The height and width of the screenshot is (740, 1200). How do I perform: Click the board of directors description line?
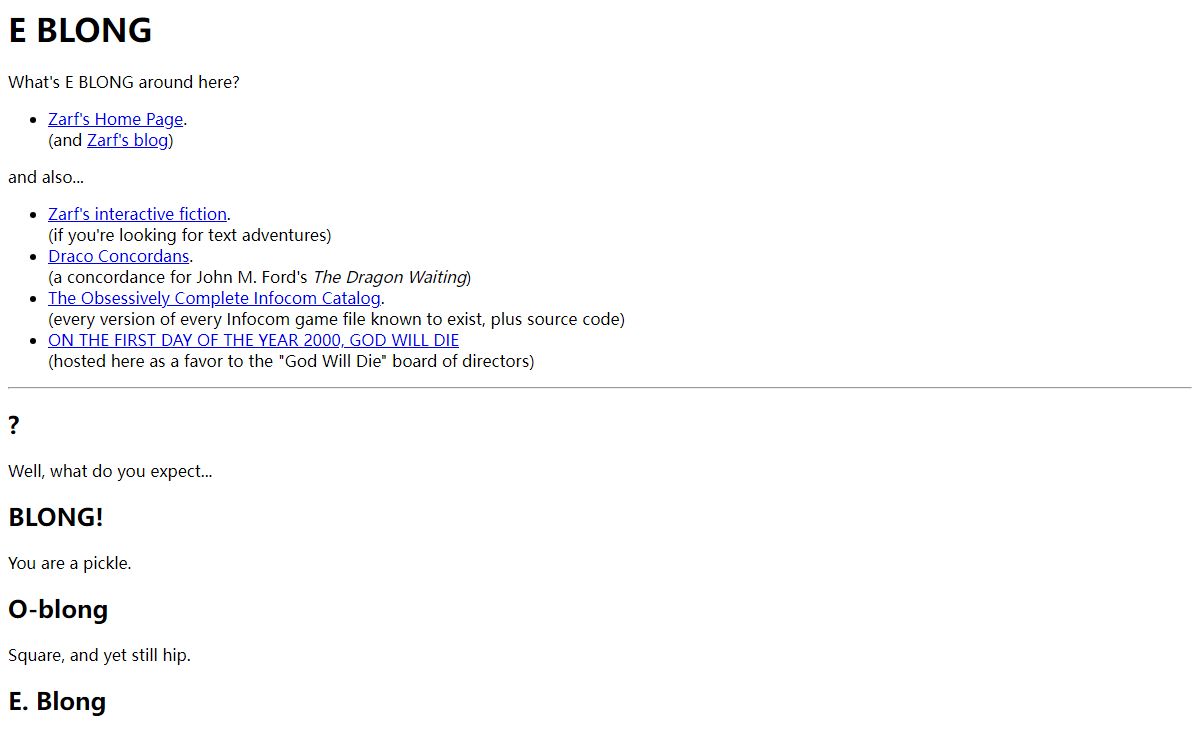[291, 361]
